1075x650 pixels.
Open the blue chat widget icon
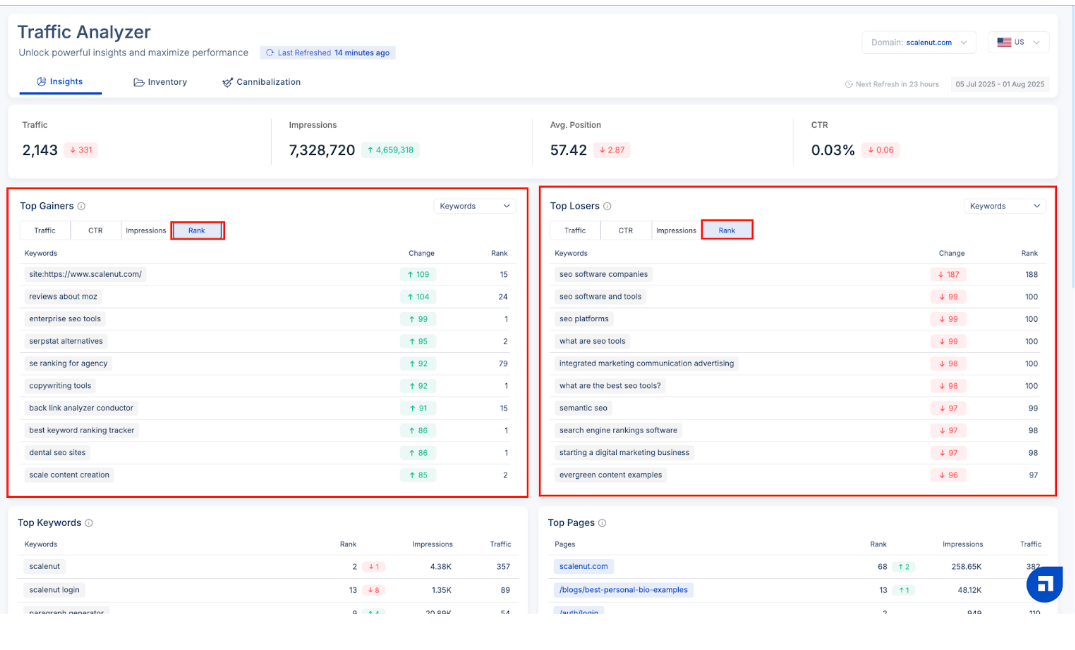pyautogui.click(x=1044, y=583)
